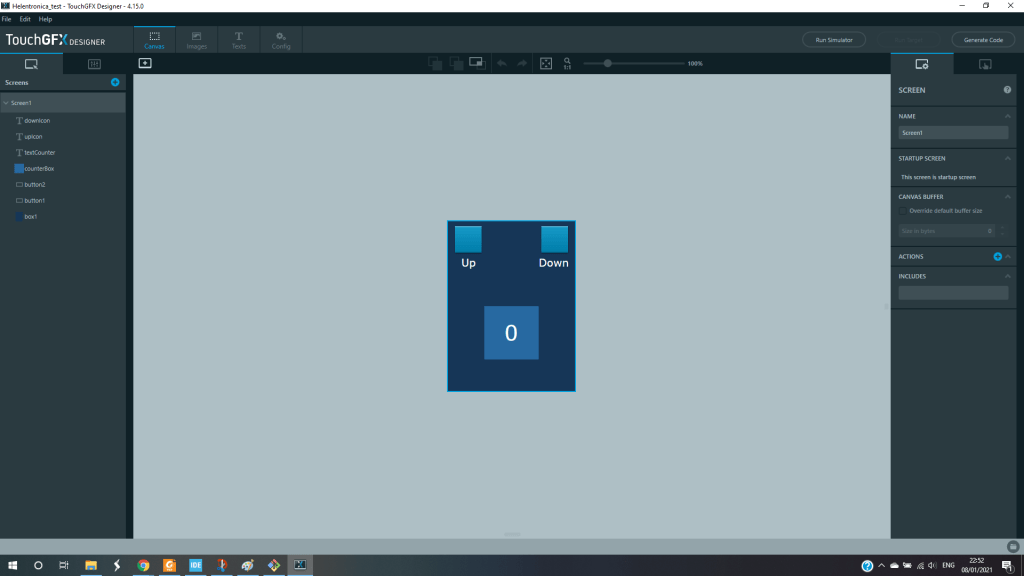Viewport: 1024px width, 576px height.
Task: Reset zoom to 1:1 icon
Action: (567, 63)
